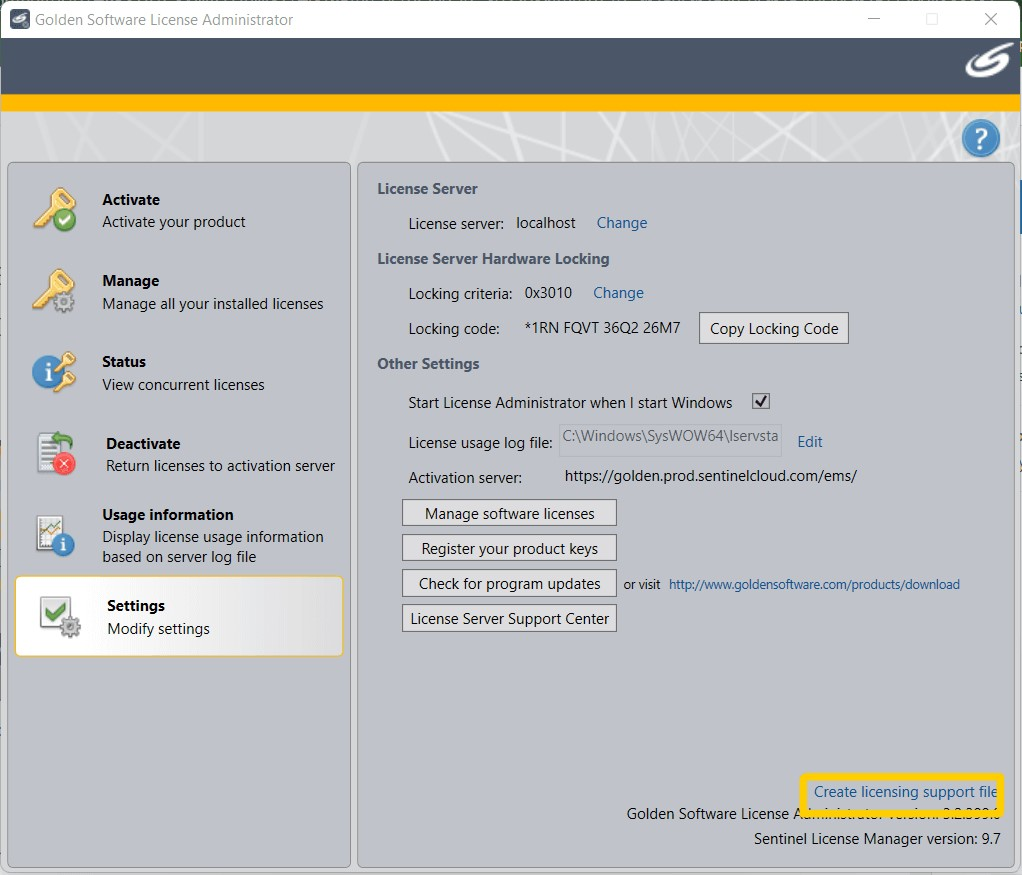Open the Activate your product section
Viewport: 1022px width, 875px height.
(179, 210)
